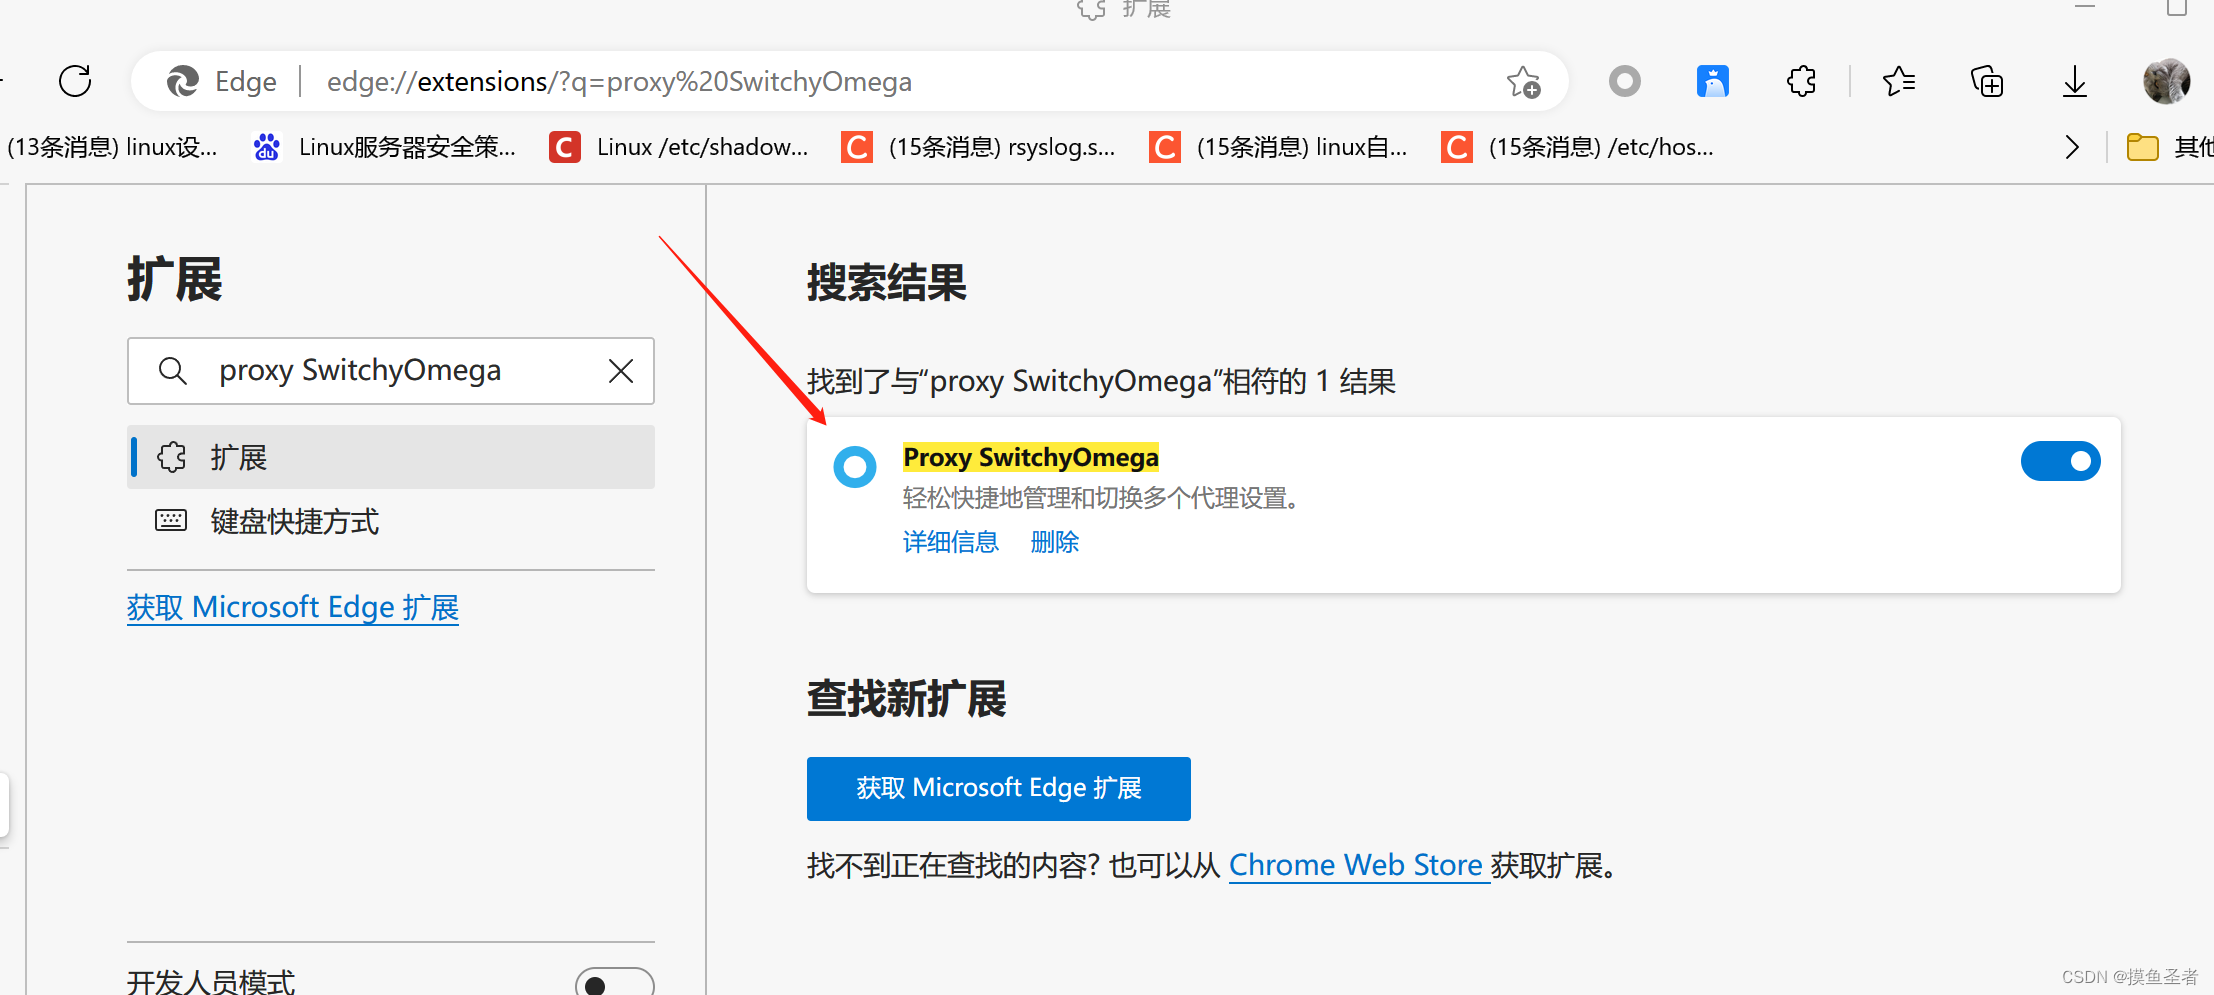Select 键盘快捷方式 in the sidebar
2214x995 pixels.
coord(391,521)
